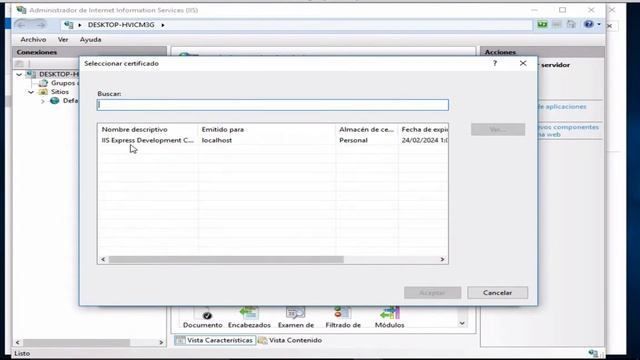The image size is (640, 360).
Task: Collapse the DESKTOP-H server tree node
Action: (19, 74)
